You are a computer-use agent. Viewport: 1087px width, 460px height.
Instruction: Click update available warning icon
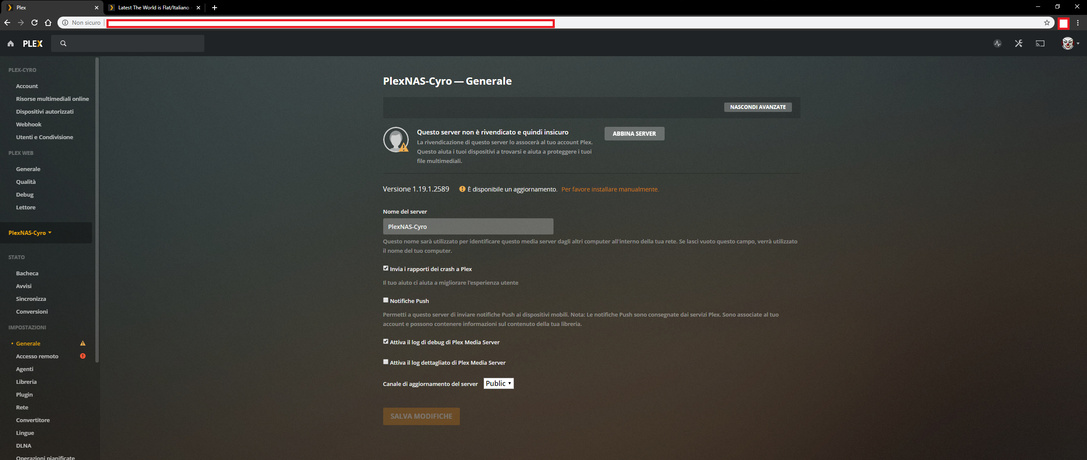pos(462,189)
